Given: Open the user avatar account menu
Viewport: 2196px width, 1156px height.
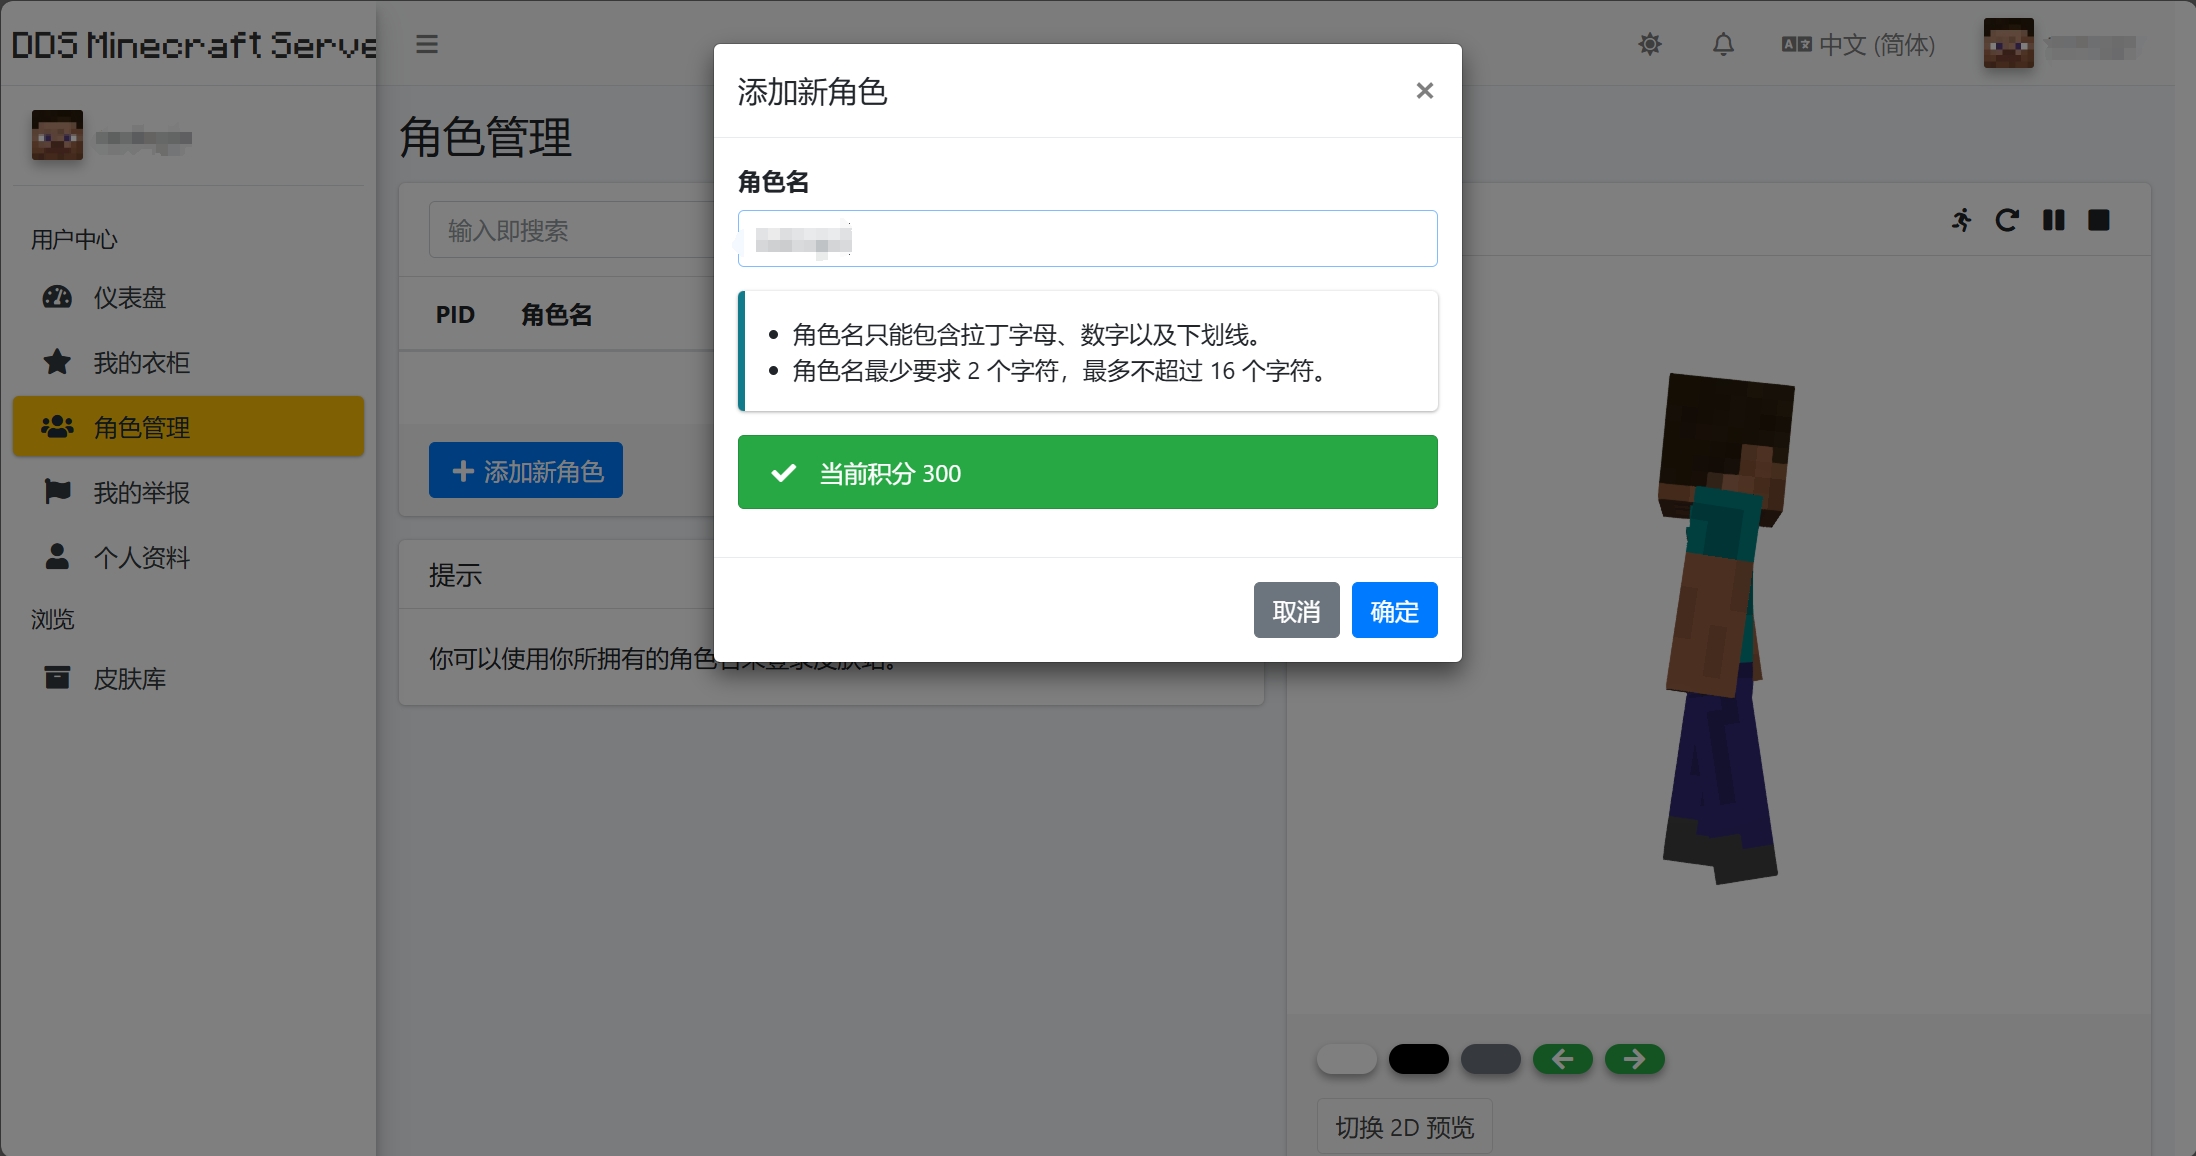Looking at the screenshot, I should pos(2008,43).
